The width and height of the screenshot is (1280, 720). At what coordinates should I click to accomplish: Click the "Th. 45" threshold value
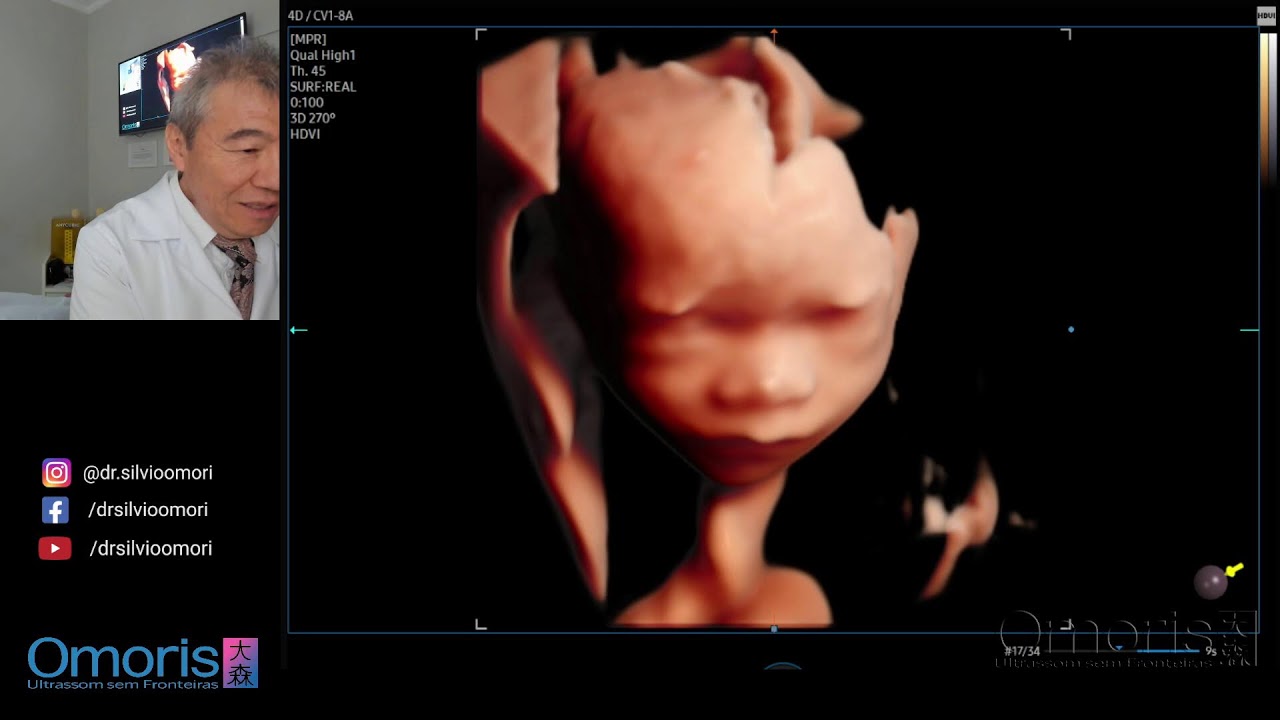click(308, 71)
